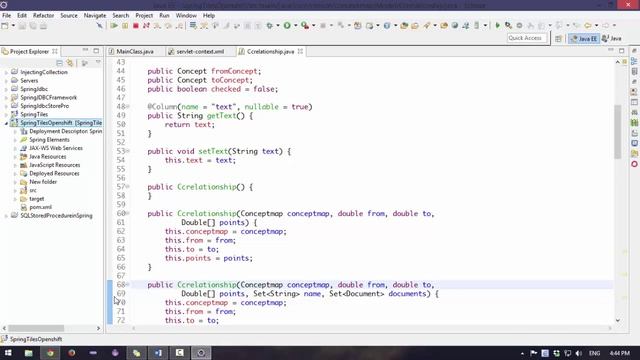The image size is (640, 360).
Task: Maximize the editor area
Action: click(621, 51)
